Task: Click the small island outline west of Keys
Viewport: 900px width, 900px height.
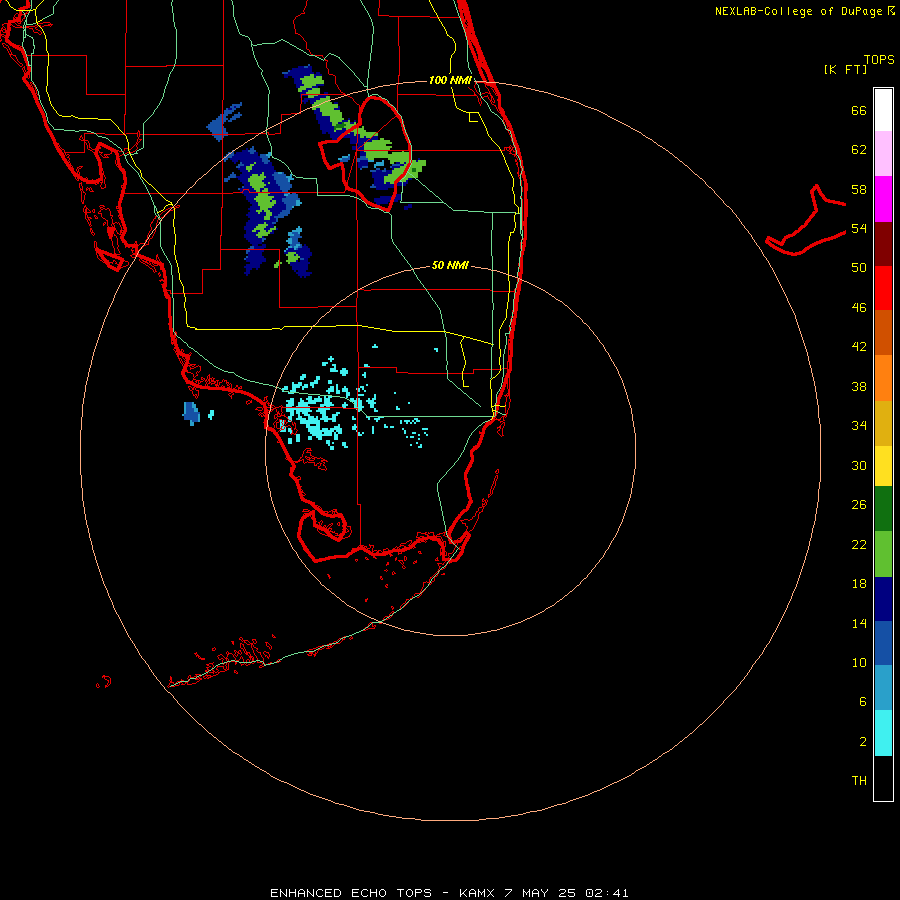Action: coord(104,682)
